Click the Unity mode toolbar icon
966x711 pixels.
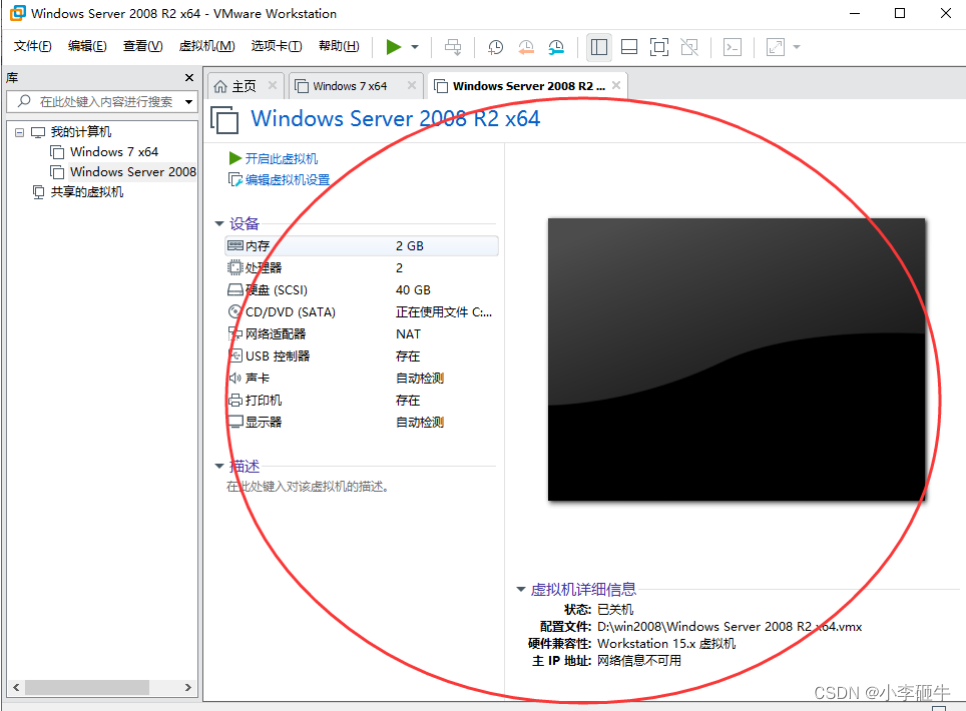coord(689,47)
